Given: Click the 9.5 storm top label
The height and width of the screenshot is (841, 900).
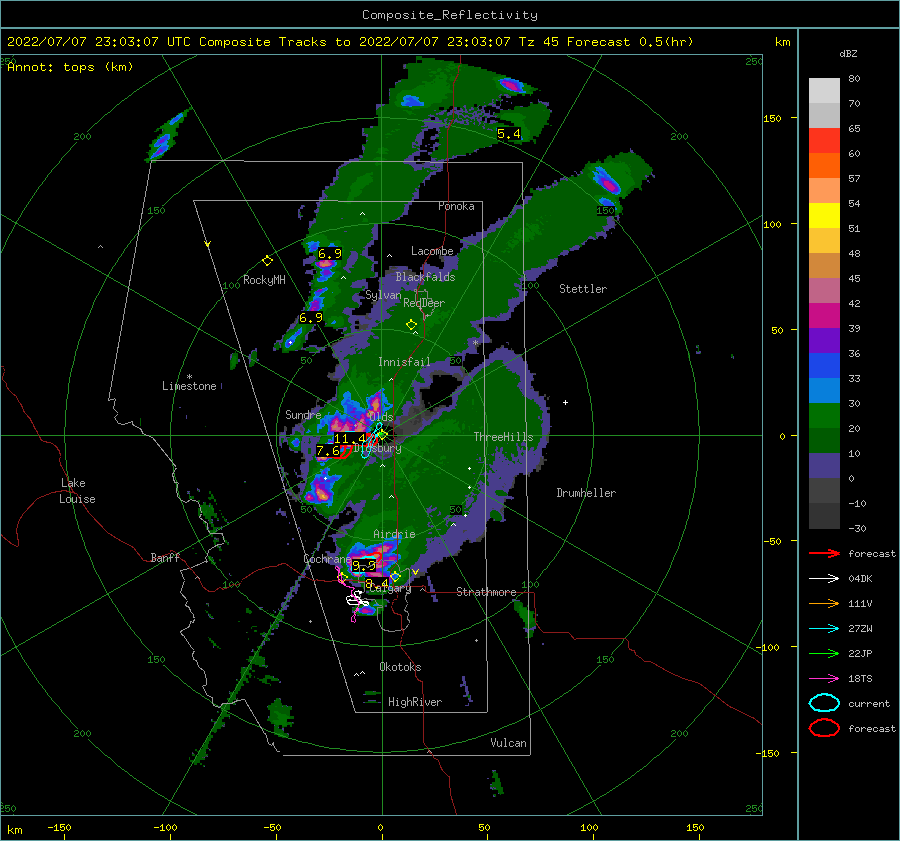Looking at the screenshot, I should click(364, 566).
